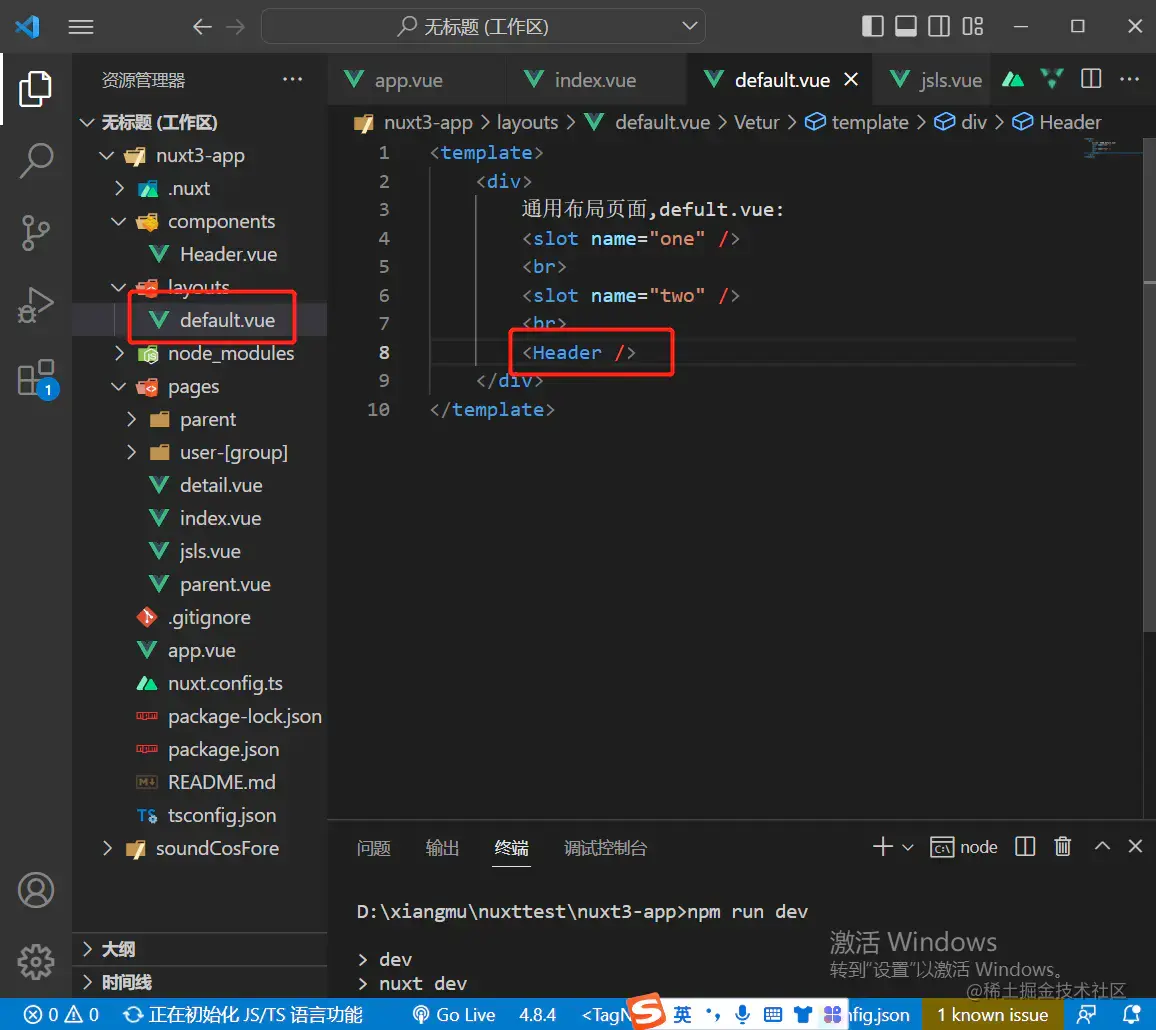Open notifications bell in status bar
Screen dimensions: 1156x1030
(1132, 1015)
